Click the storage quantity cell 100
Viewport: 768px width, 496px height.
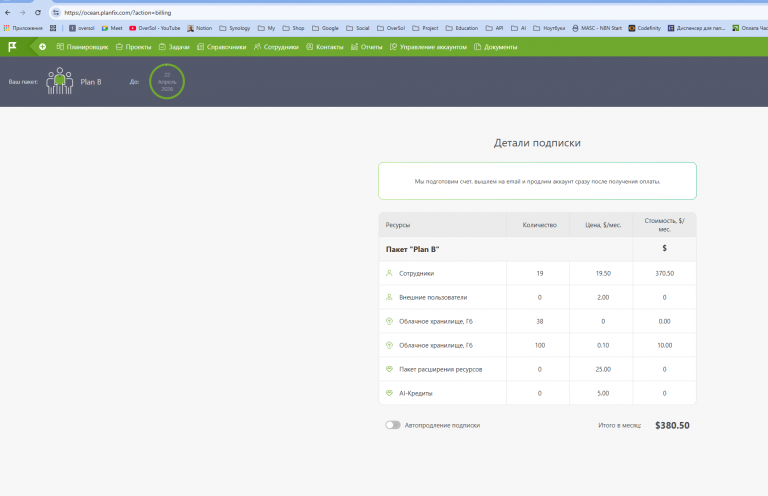(x=540, y=345)
